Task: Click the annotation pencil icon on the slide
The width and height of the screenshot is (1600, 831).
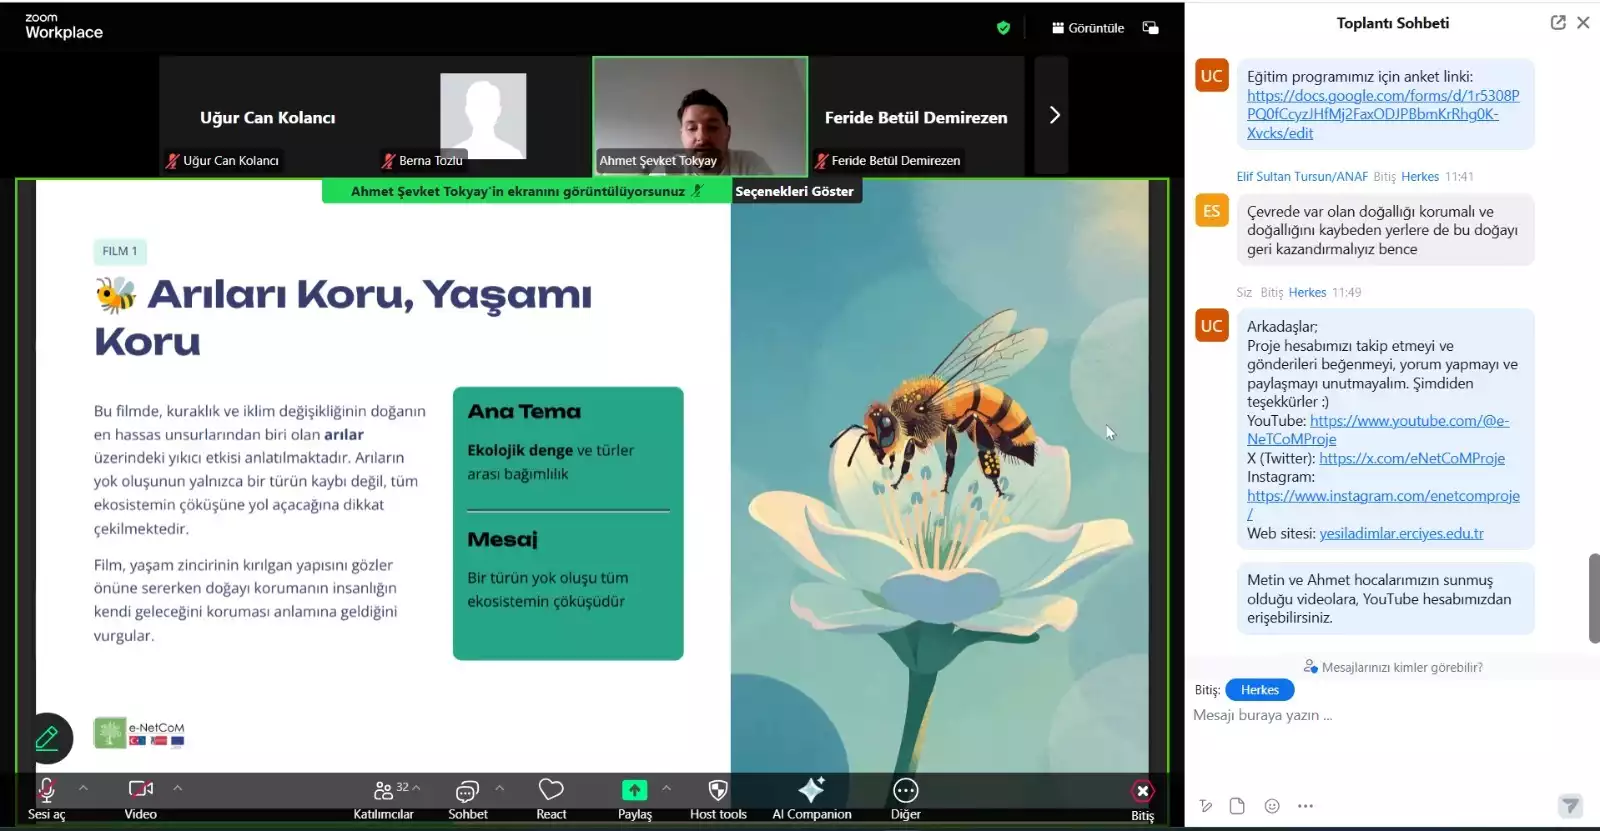Action: click(47, 739)
